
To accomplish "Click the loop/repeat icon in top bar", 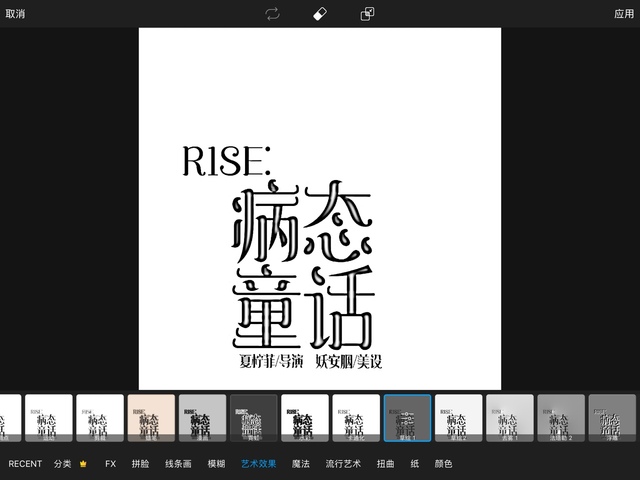I will [x=272, y=14].
